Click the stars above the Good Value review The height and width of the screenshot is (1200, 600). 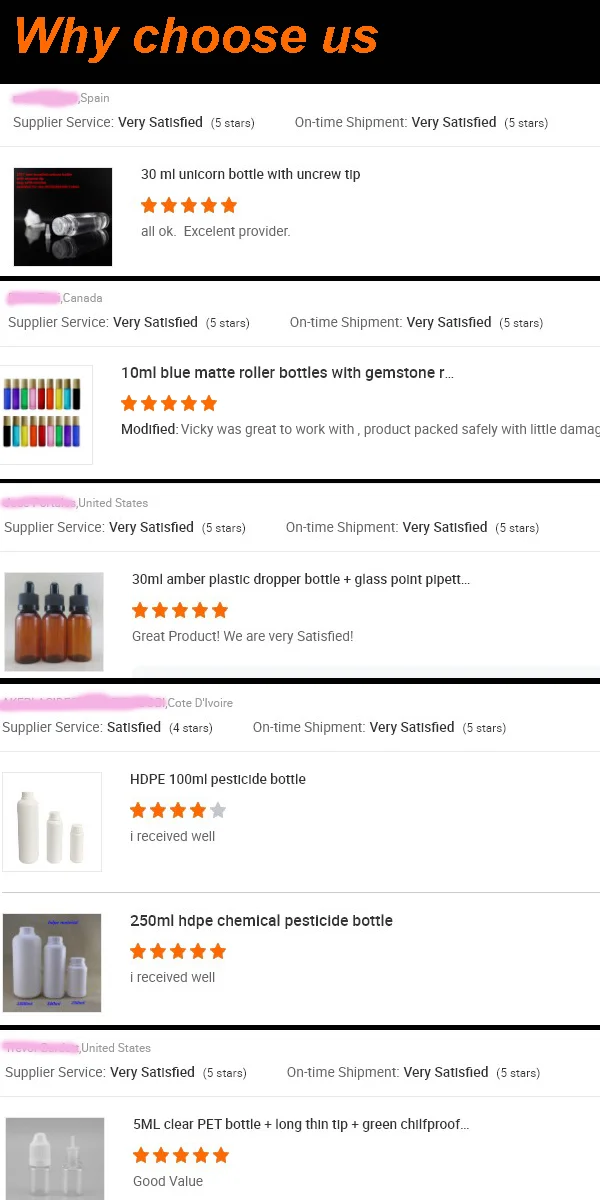pyautogui.click(x=181, y=1155)
